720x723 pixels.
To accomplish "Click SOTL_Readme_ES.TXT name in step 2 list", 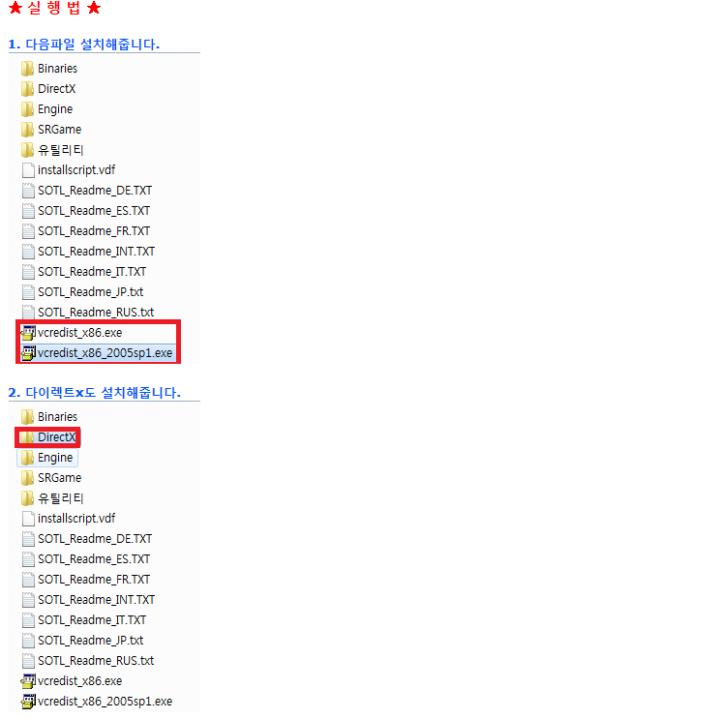I will click(x=94, y=559).
